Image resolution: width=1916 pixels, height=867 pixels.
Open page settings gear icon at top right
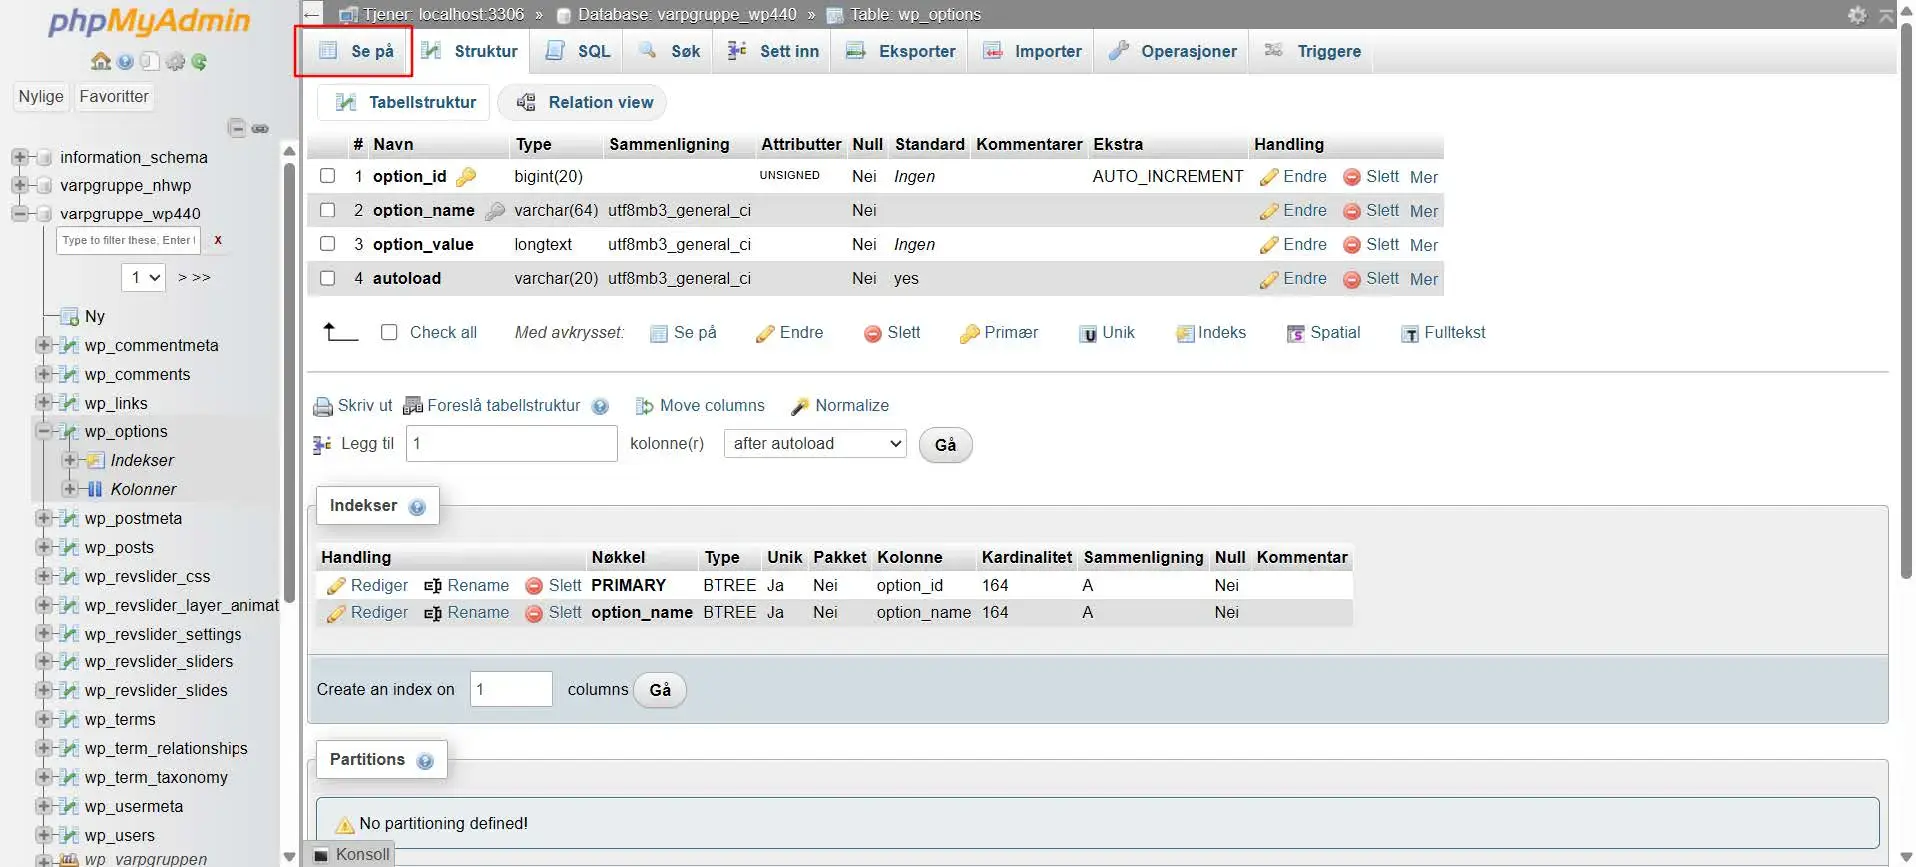pos(1857,15)
